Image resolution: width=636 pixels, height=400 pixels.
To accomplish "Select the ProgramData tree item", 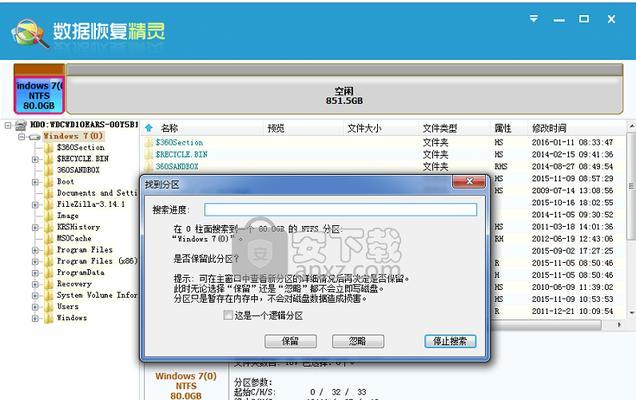I will click(x=80, y=272).
